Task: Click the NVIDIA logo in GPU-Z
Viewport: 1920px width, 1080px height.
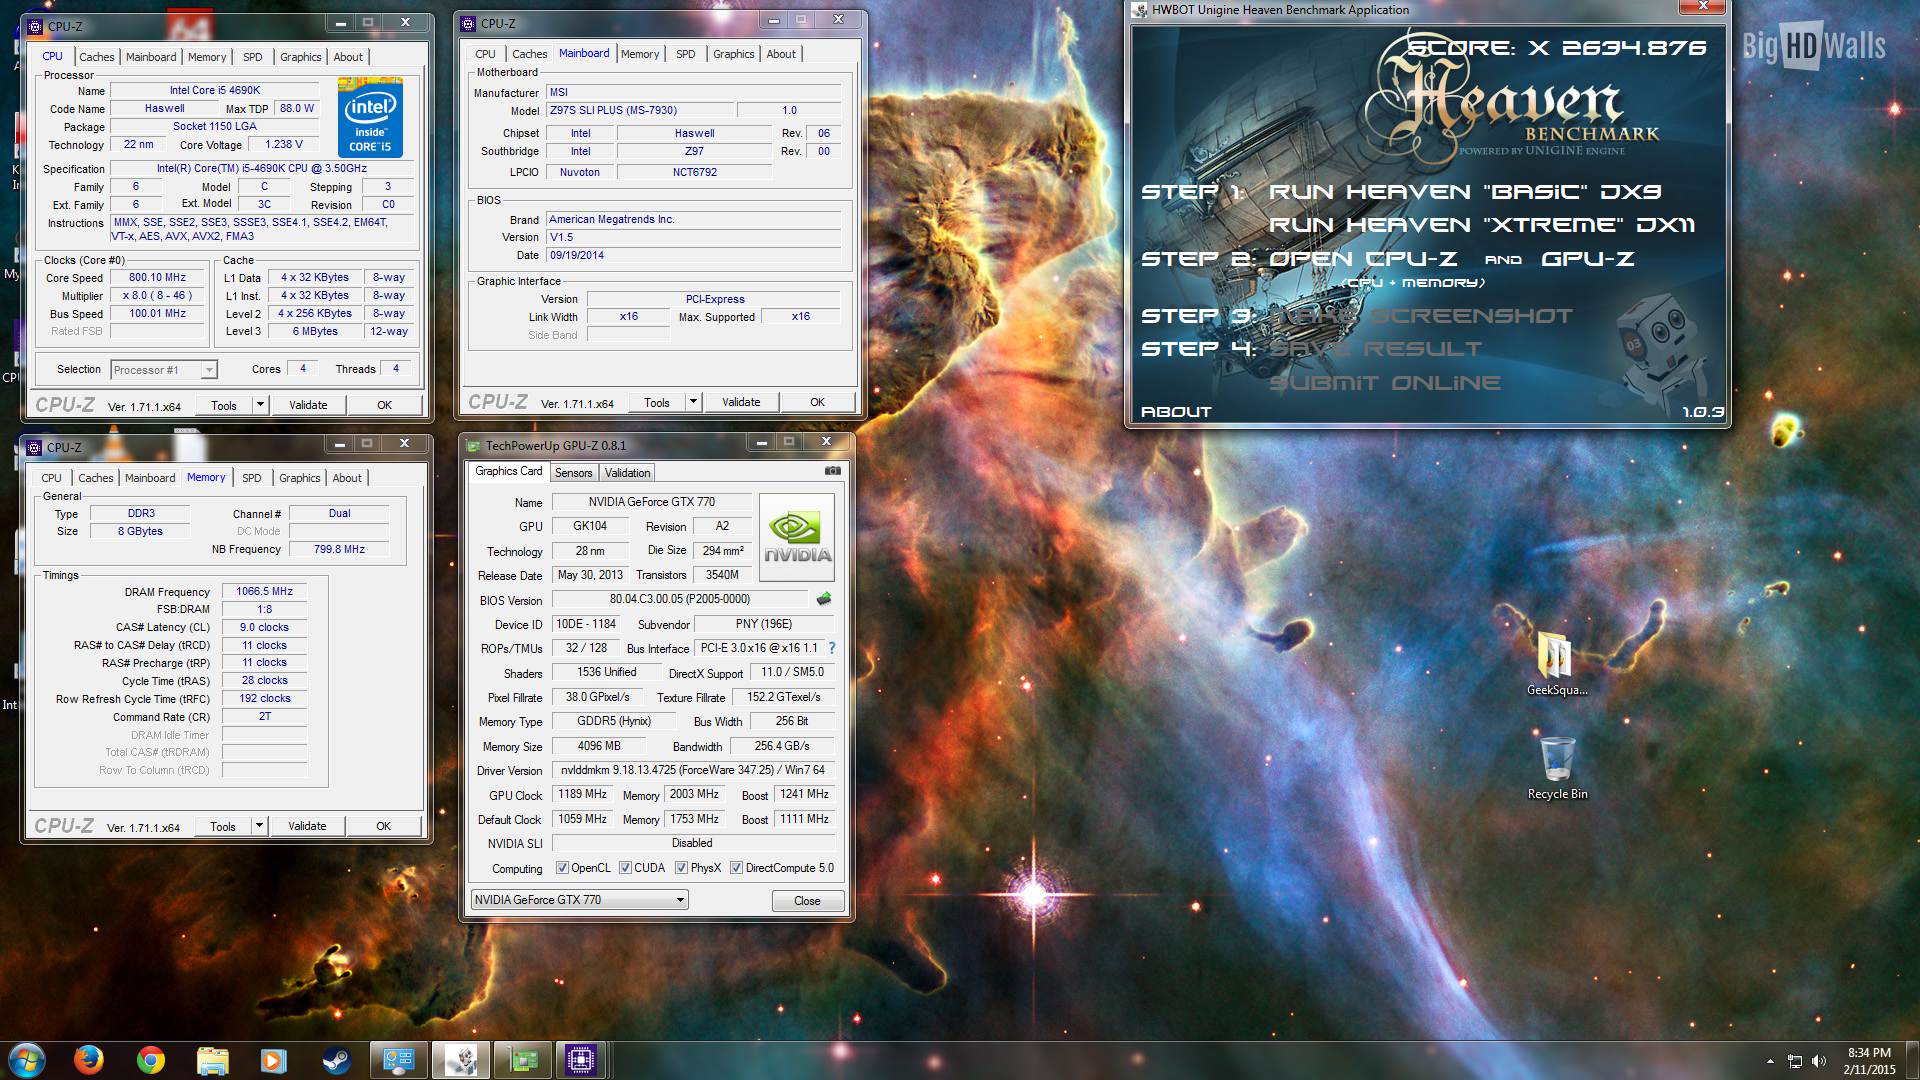Action: [x=797, y=538]
